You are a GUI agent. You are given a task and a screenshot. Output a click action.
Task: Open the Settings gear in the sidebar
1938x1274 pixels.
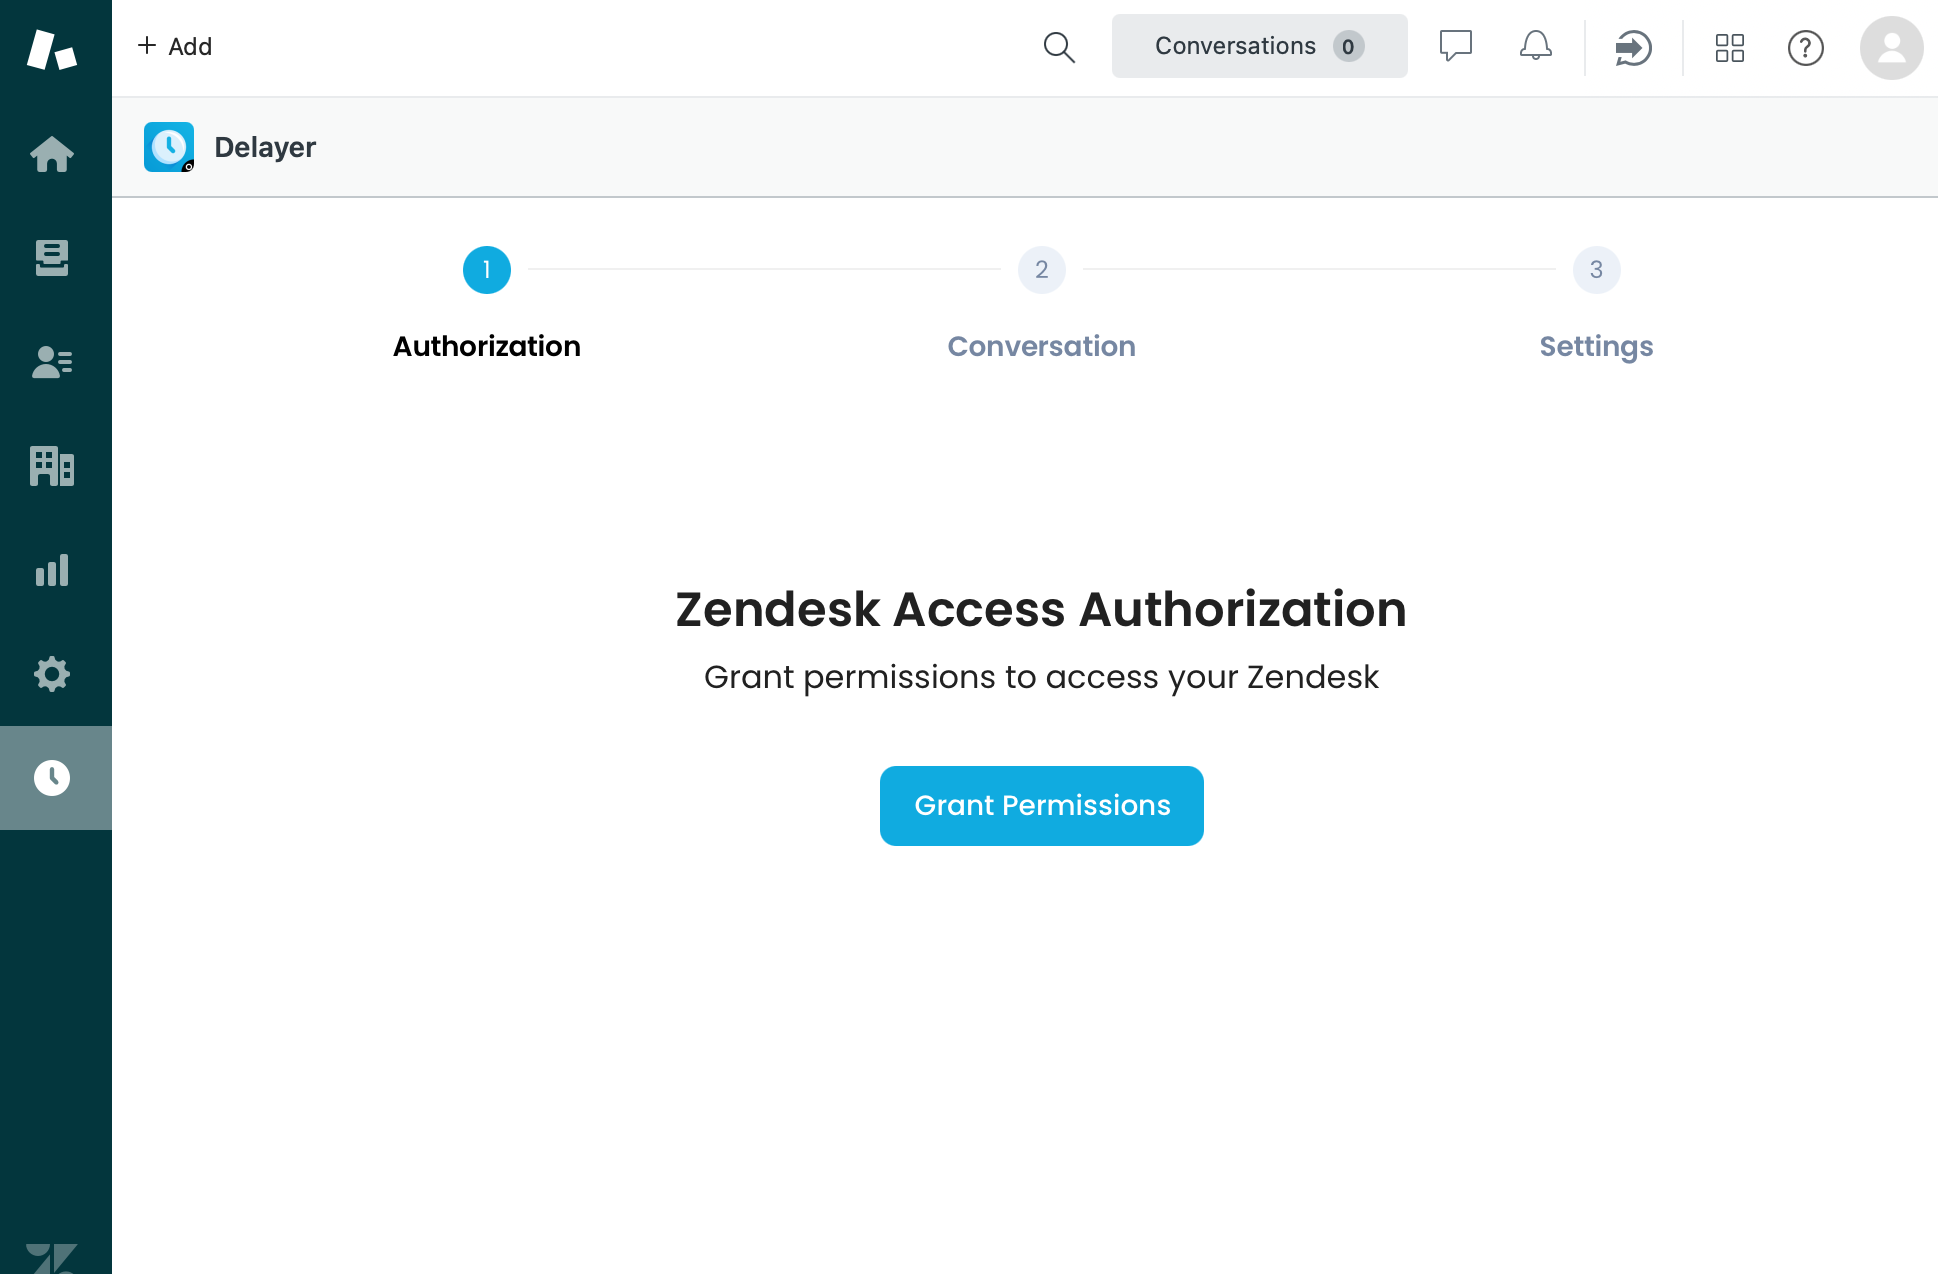coord(53,674)
